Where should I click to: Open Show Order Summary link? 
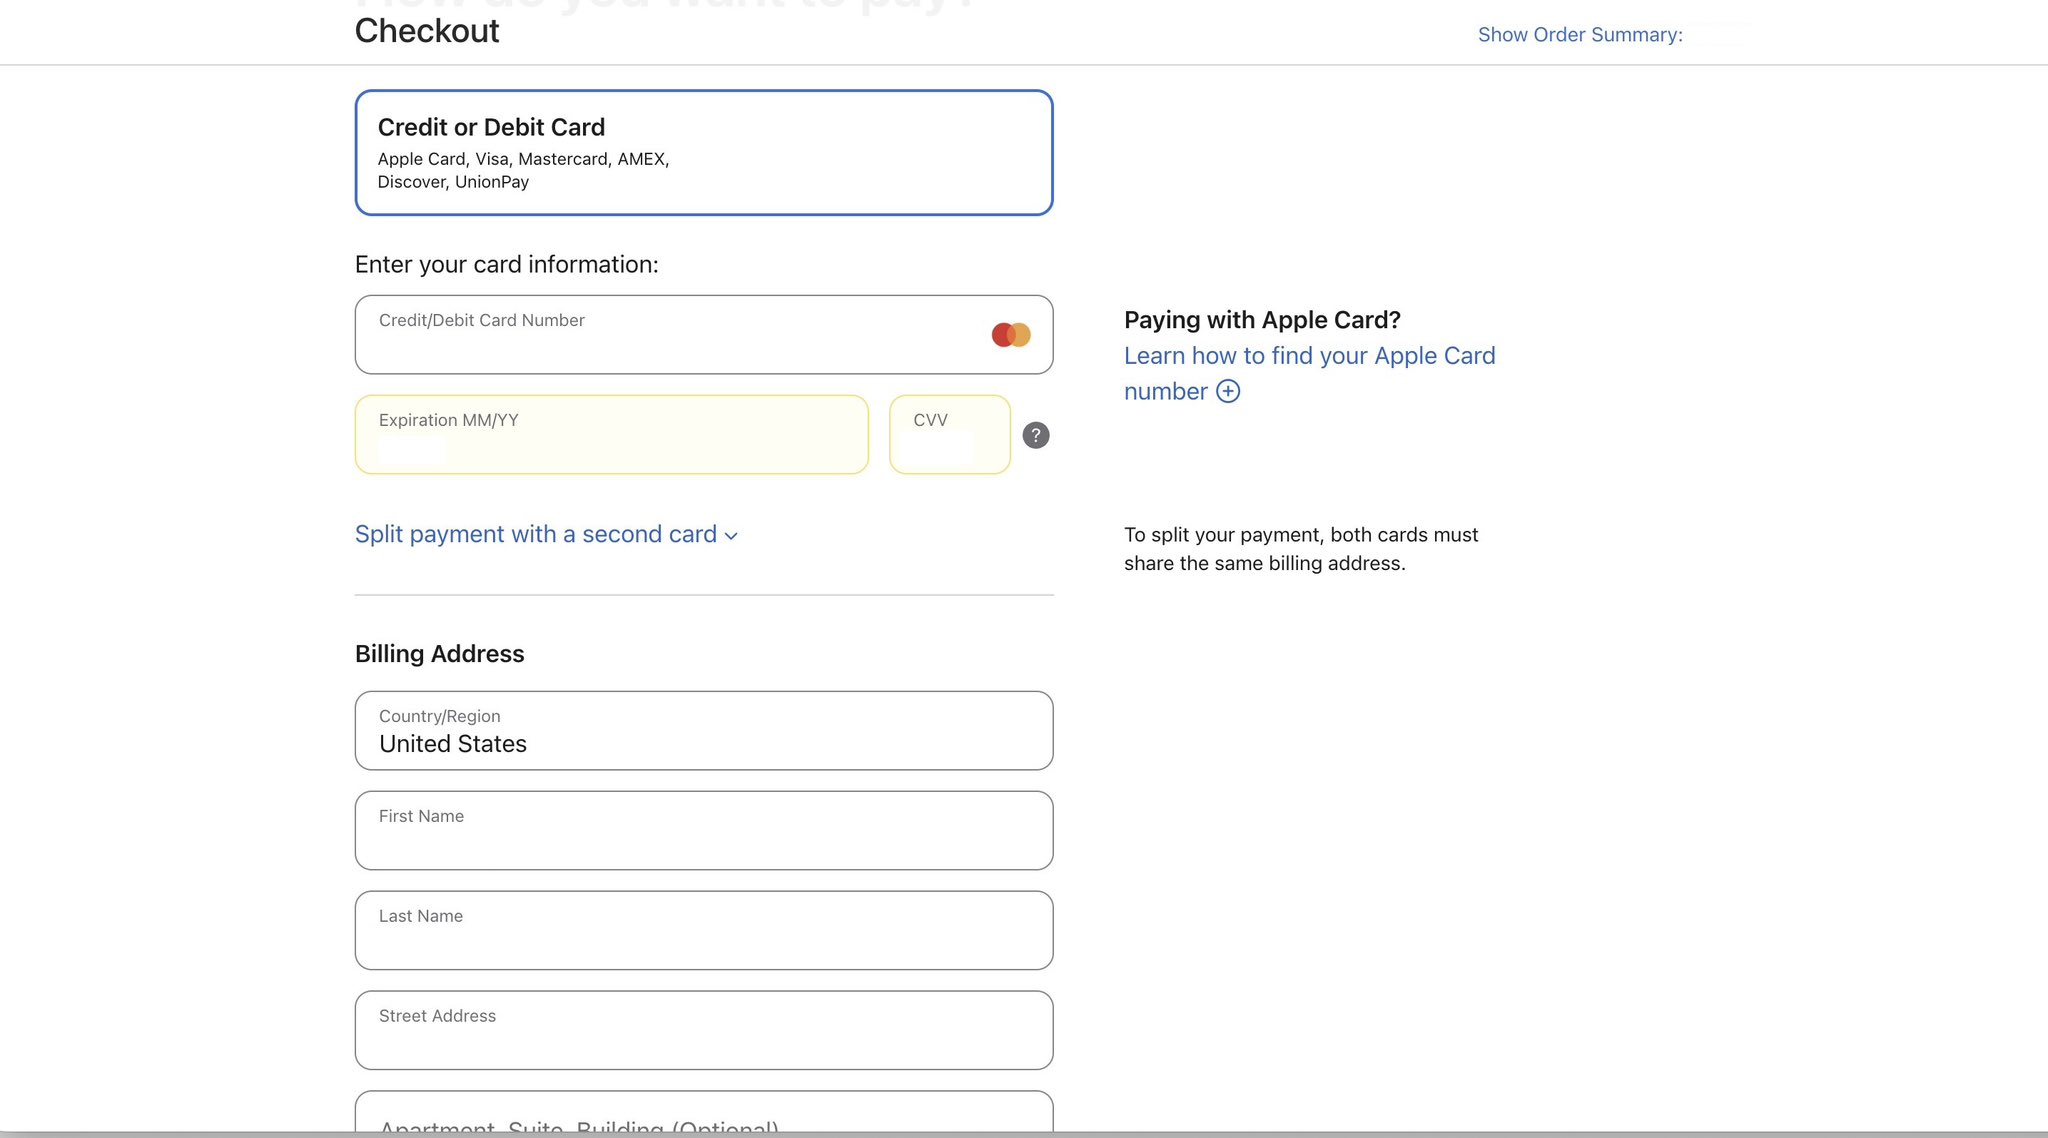(1580, 35)
